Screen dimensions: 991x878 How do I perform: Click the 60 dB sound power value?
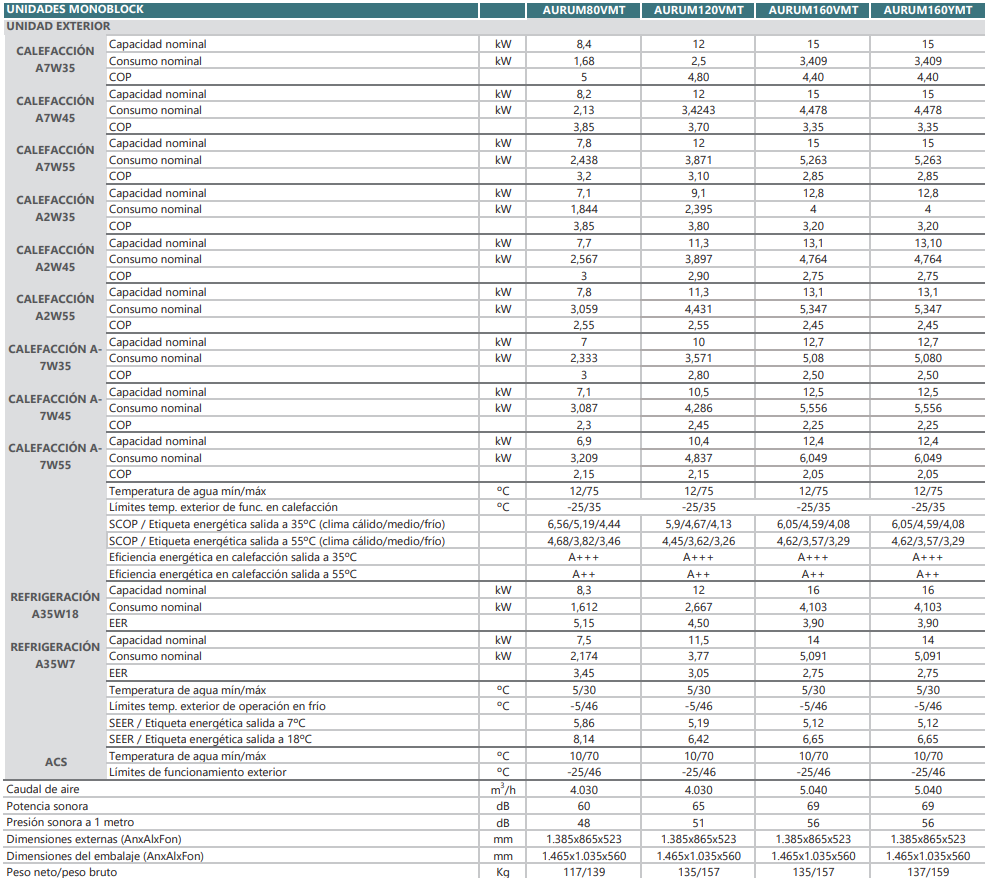pos(583,806)
